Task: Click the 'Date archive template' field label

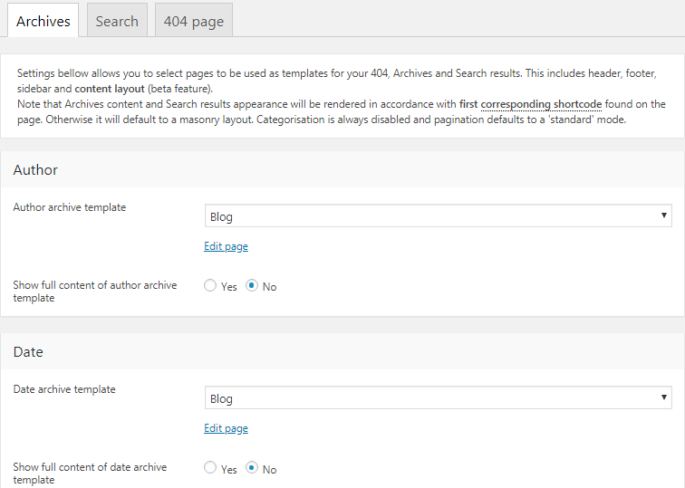Action: (x=64, y=389)
